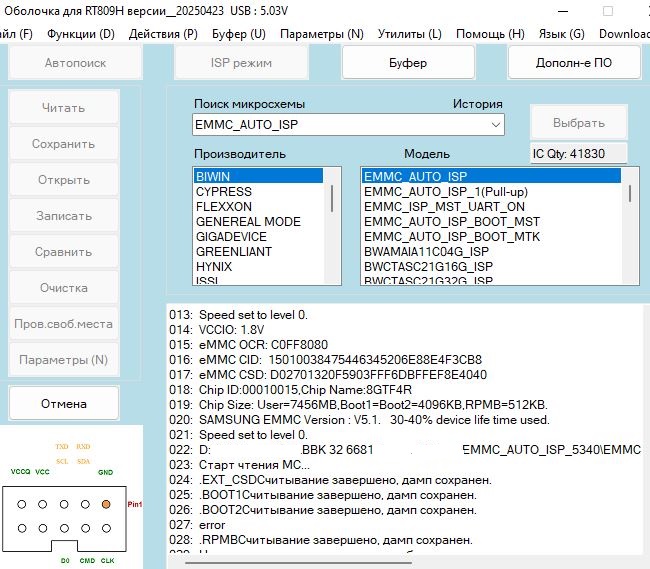Open the Параметры (N) menu
This screenshot has height=569, width=650.
(322, 34)
